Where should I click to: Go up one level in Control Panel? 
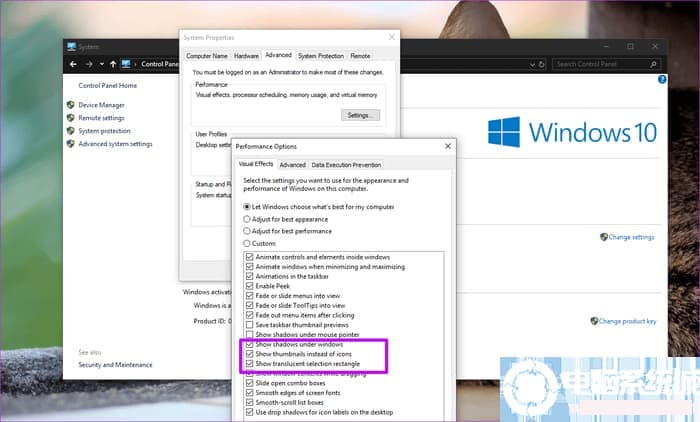[113, 64]
